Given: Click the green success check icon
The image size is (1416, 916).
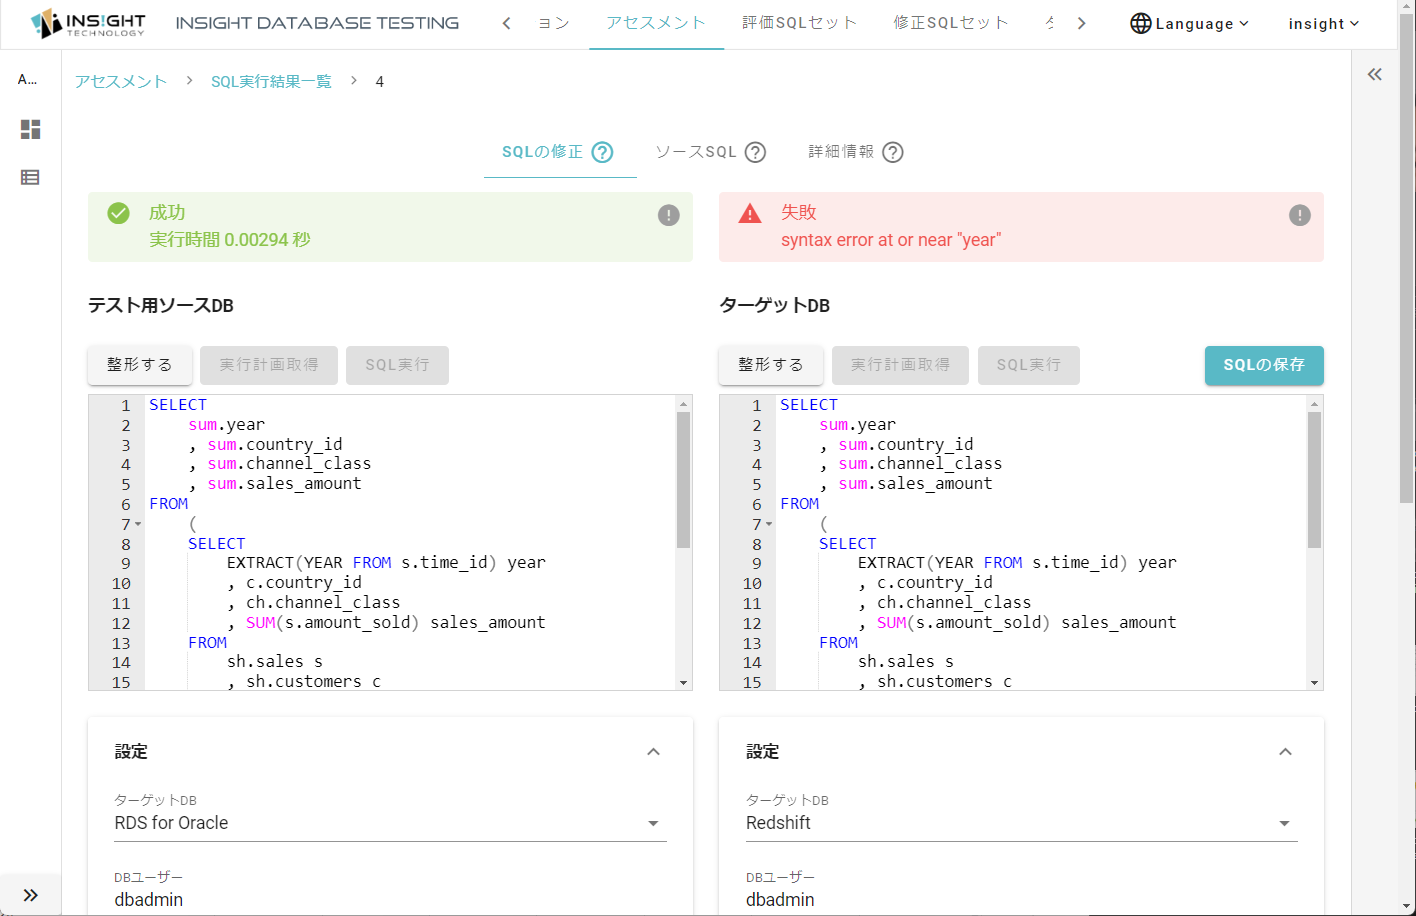Looking at the screenshot, I should [x=119, y=213].
